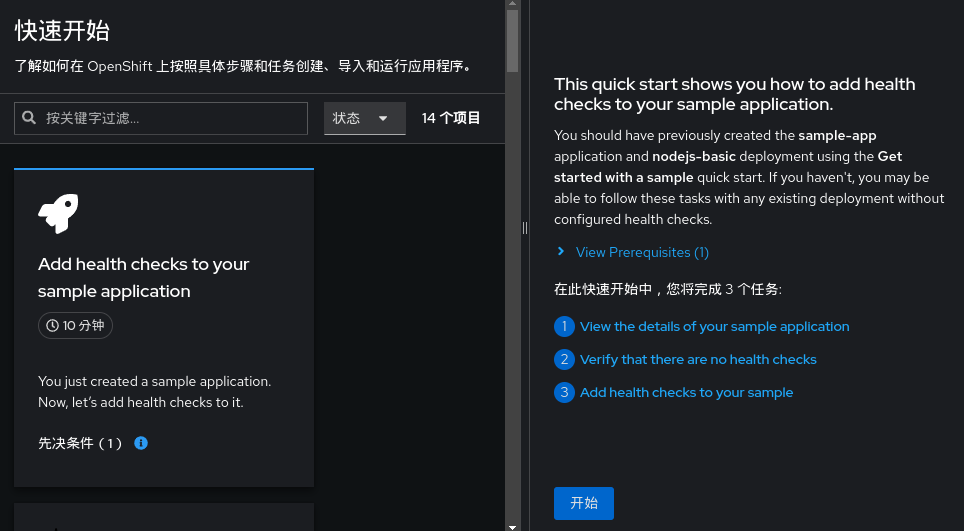964x531 pixels.
Task: Open task 'Verify that there are no health checks'
Action: pos(698,360)
